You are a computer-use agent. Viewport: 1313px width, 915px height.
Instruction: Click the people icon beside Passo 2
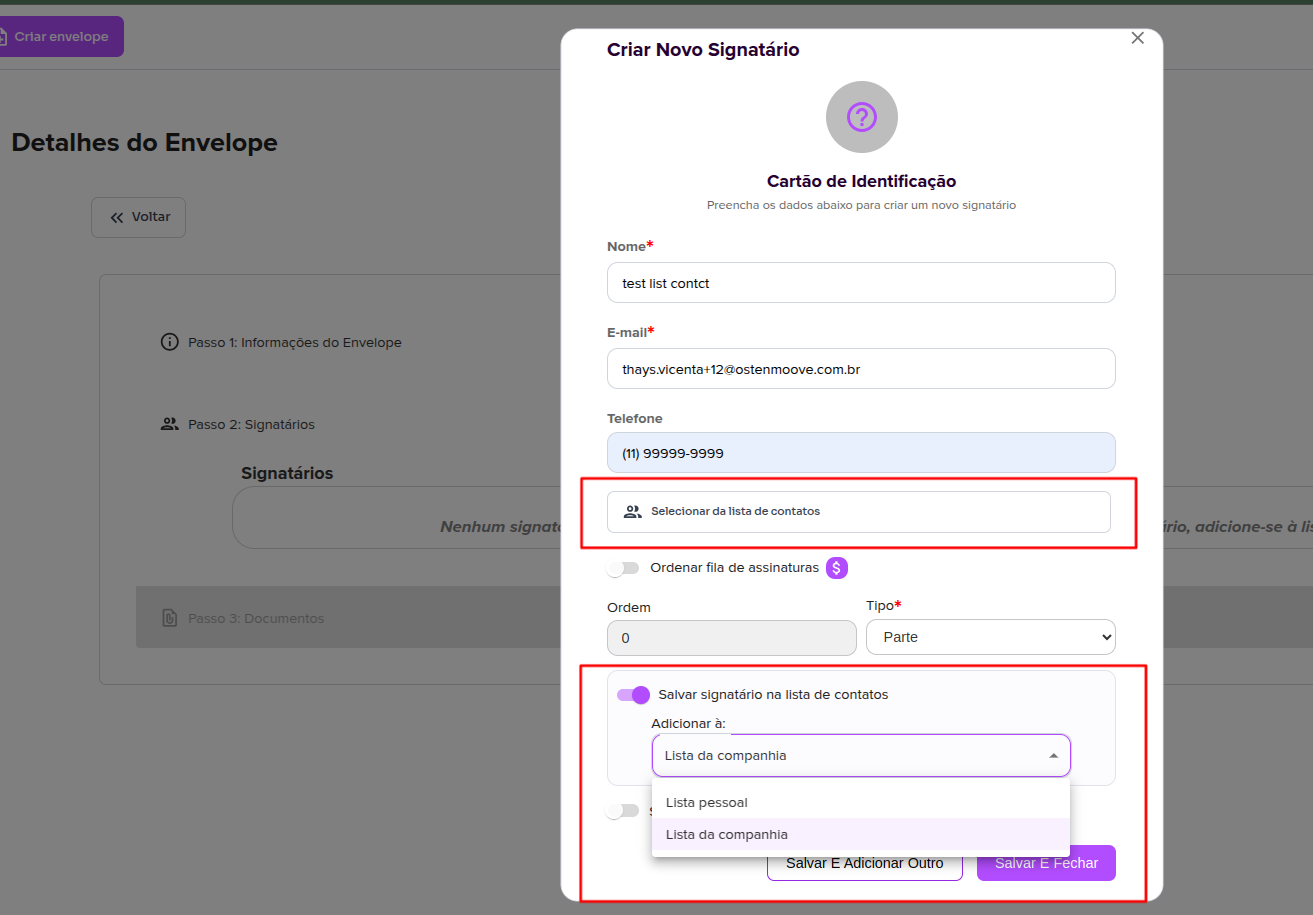point(169,424)
